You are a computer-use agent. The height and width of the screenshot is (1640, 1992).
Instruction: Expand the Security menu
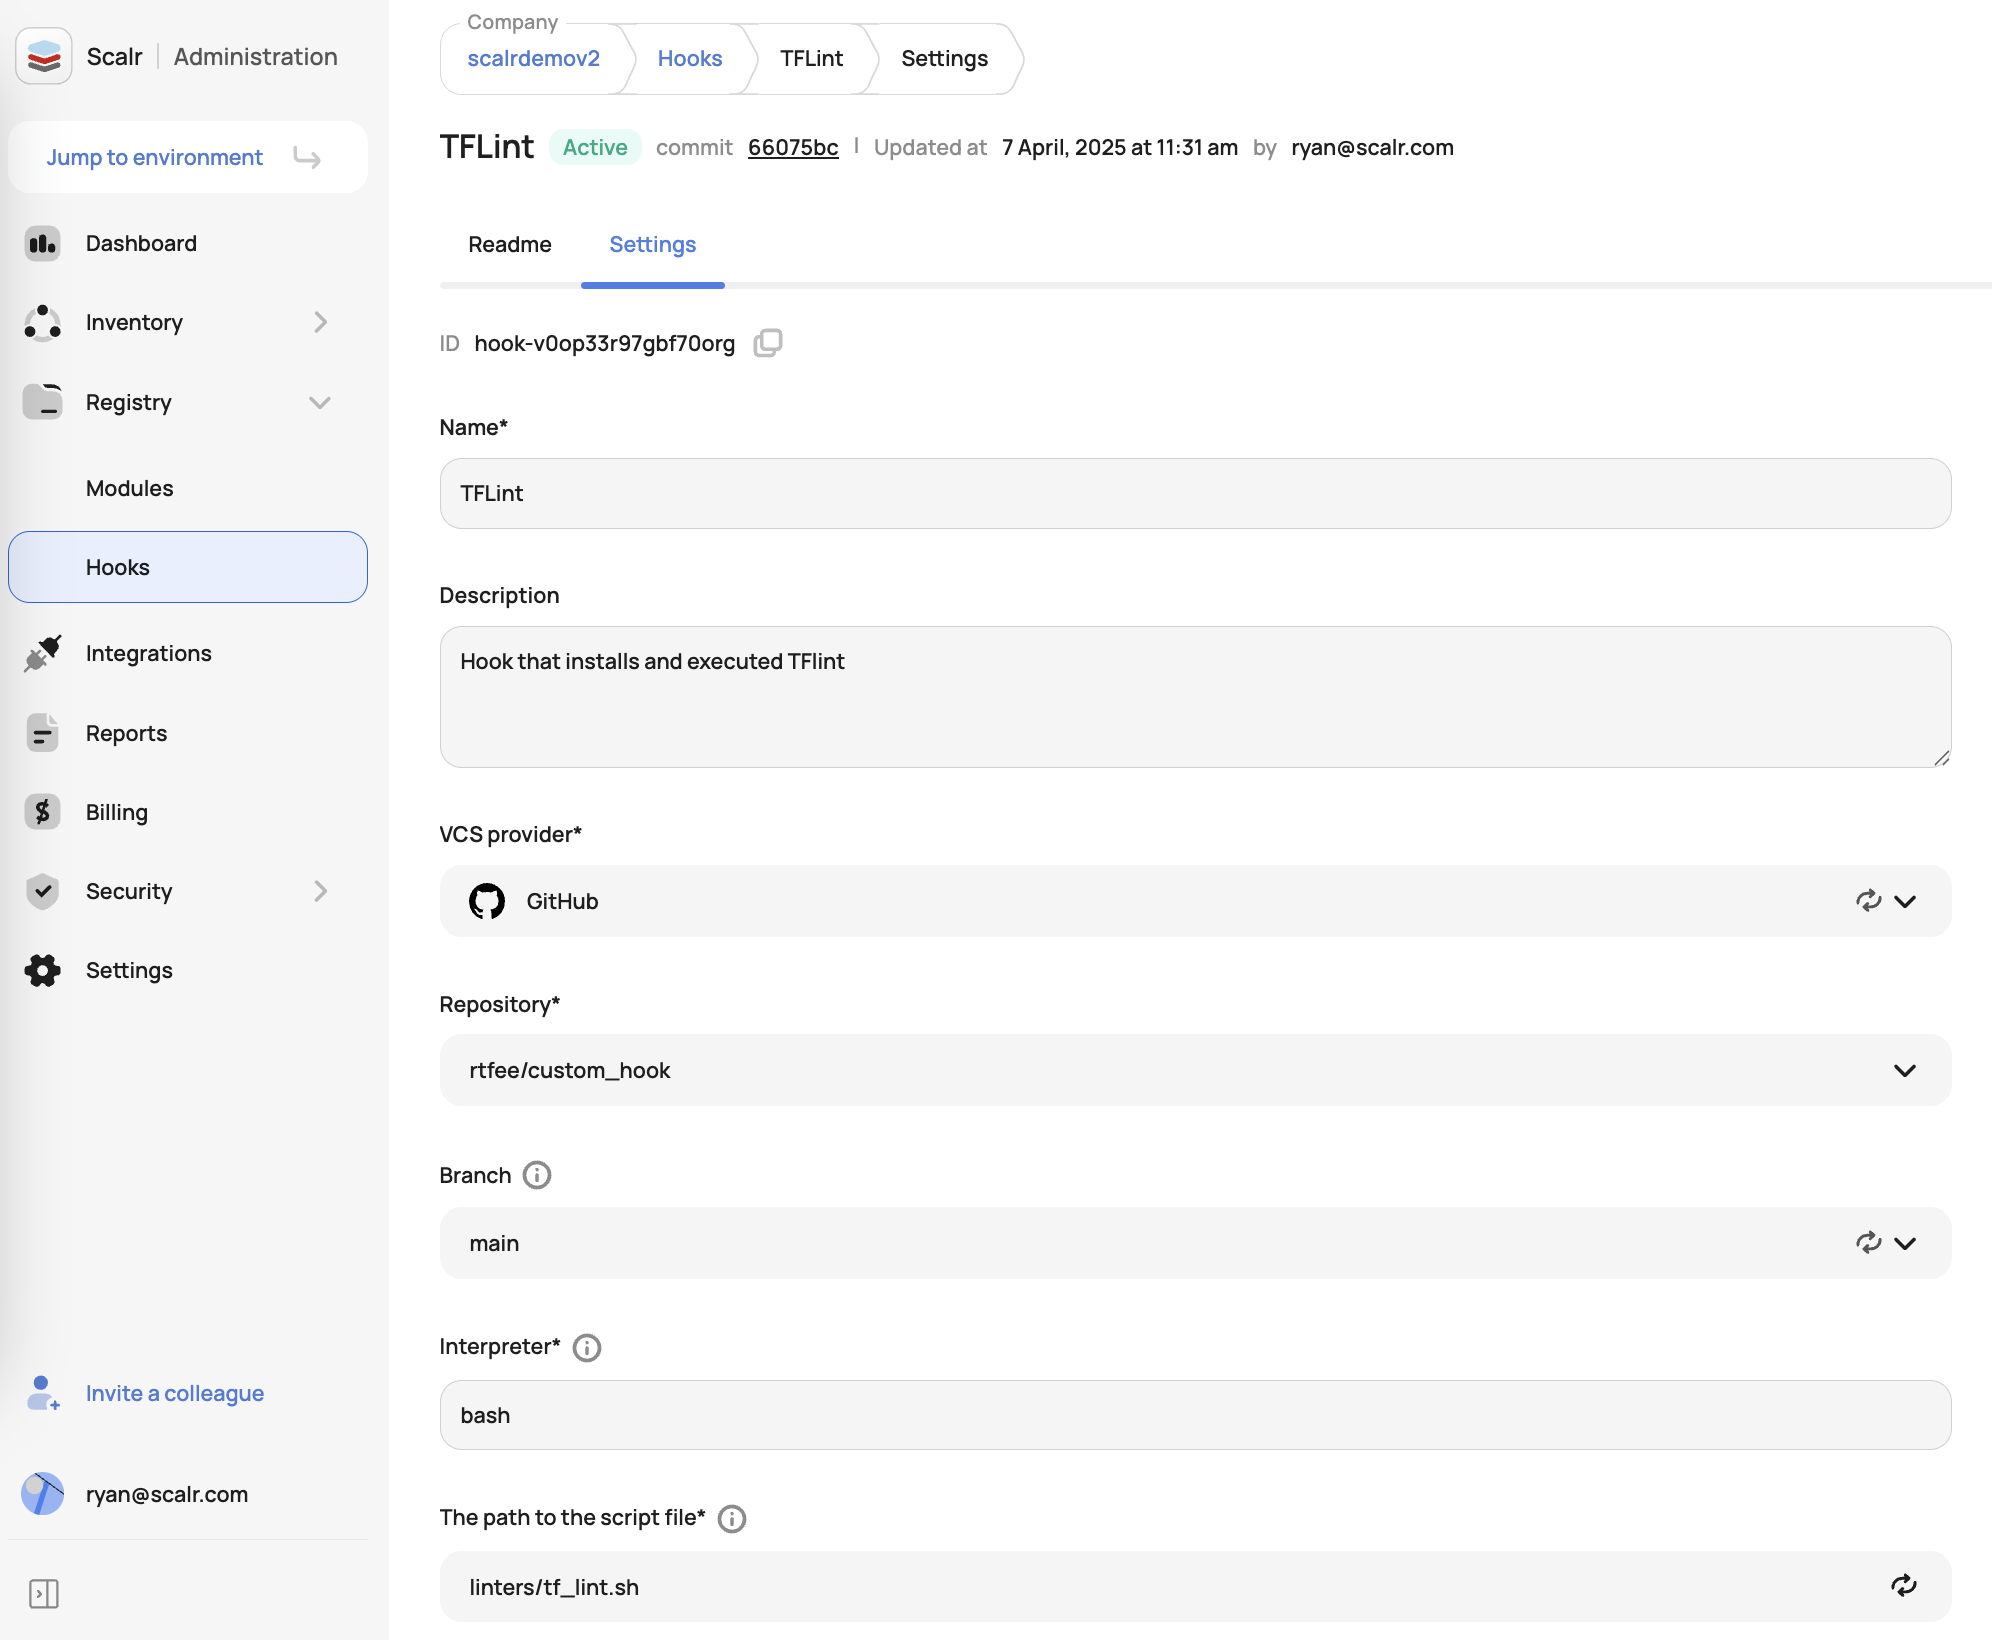320,891
